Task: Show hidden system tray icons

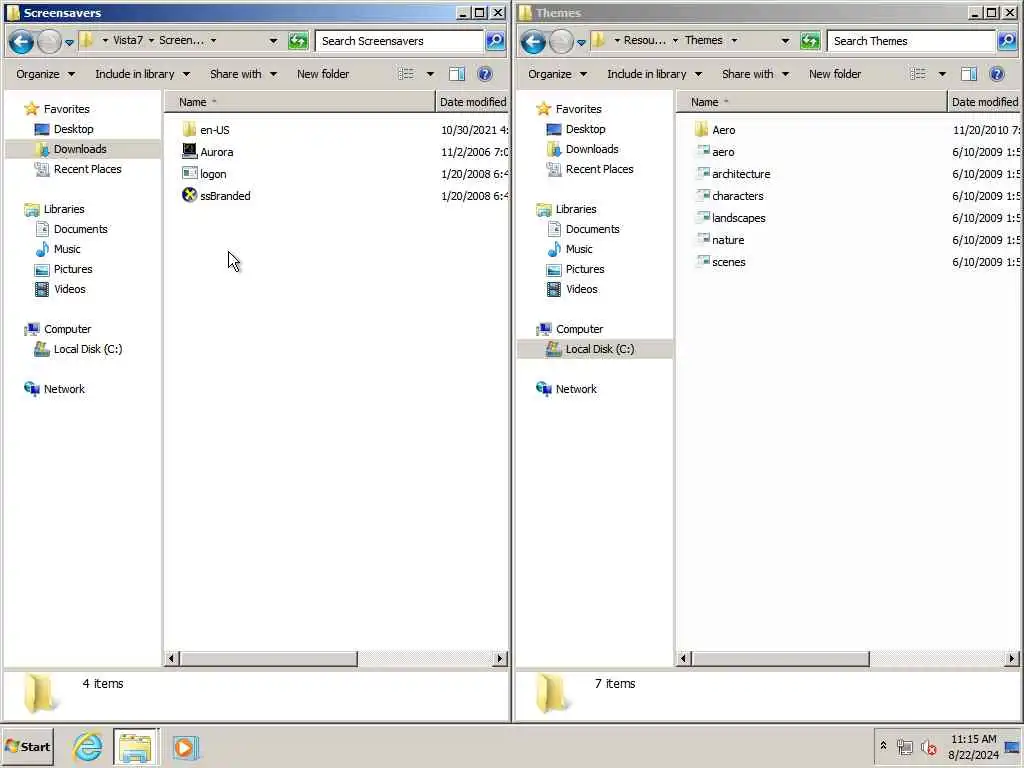Action: pos(883,746)
